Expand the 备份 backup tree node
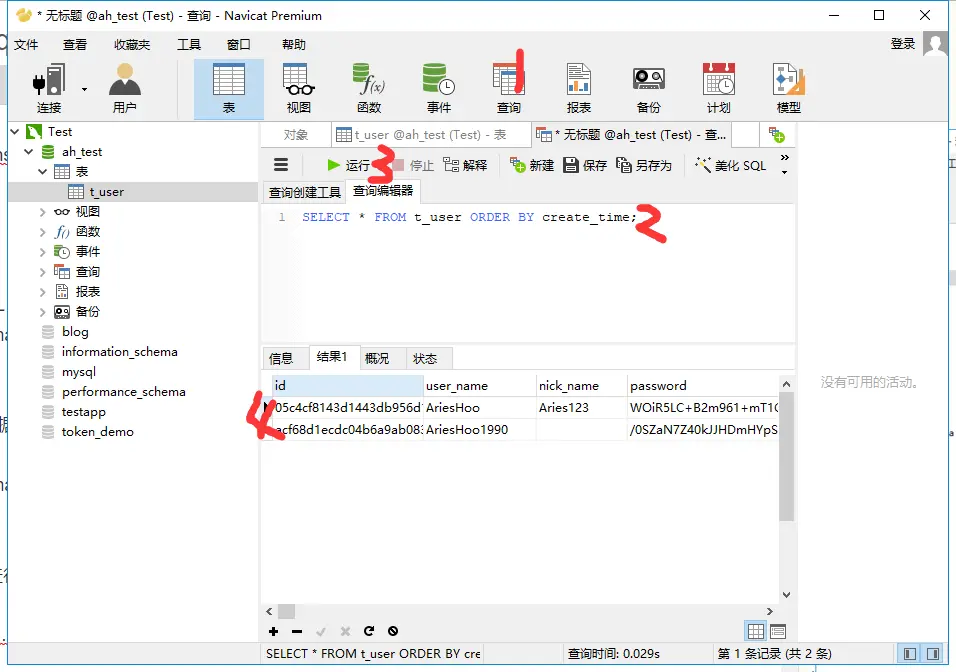 click(42, 312)
